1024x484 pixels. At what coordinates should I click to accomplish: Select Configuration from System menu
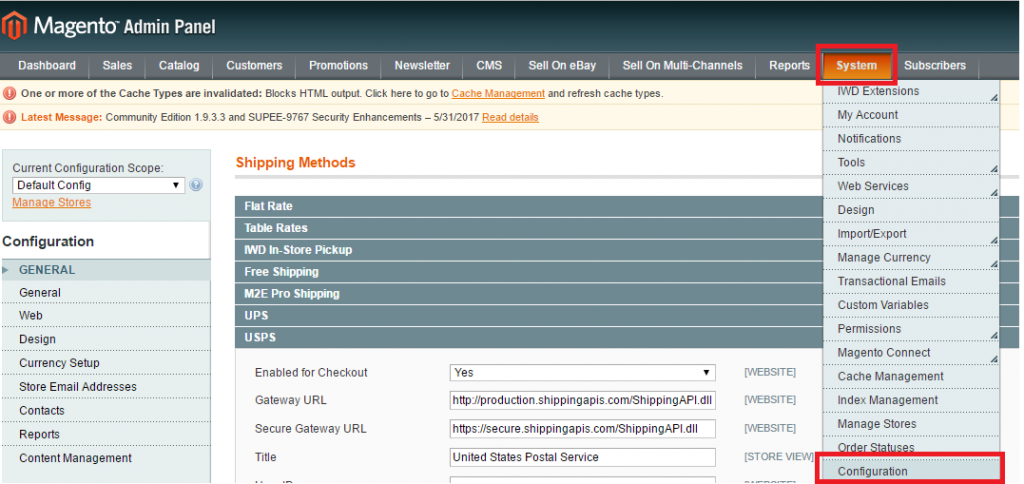[873, 471]
